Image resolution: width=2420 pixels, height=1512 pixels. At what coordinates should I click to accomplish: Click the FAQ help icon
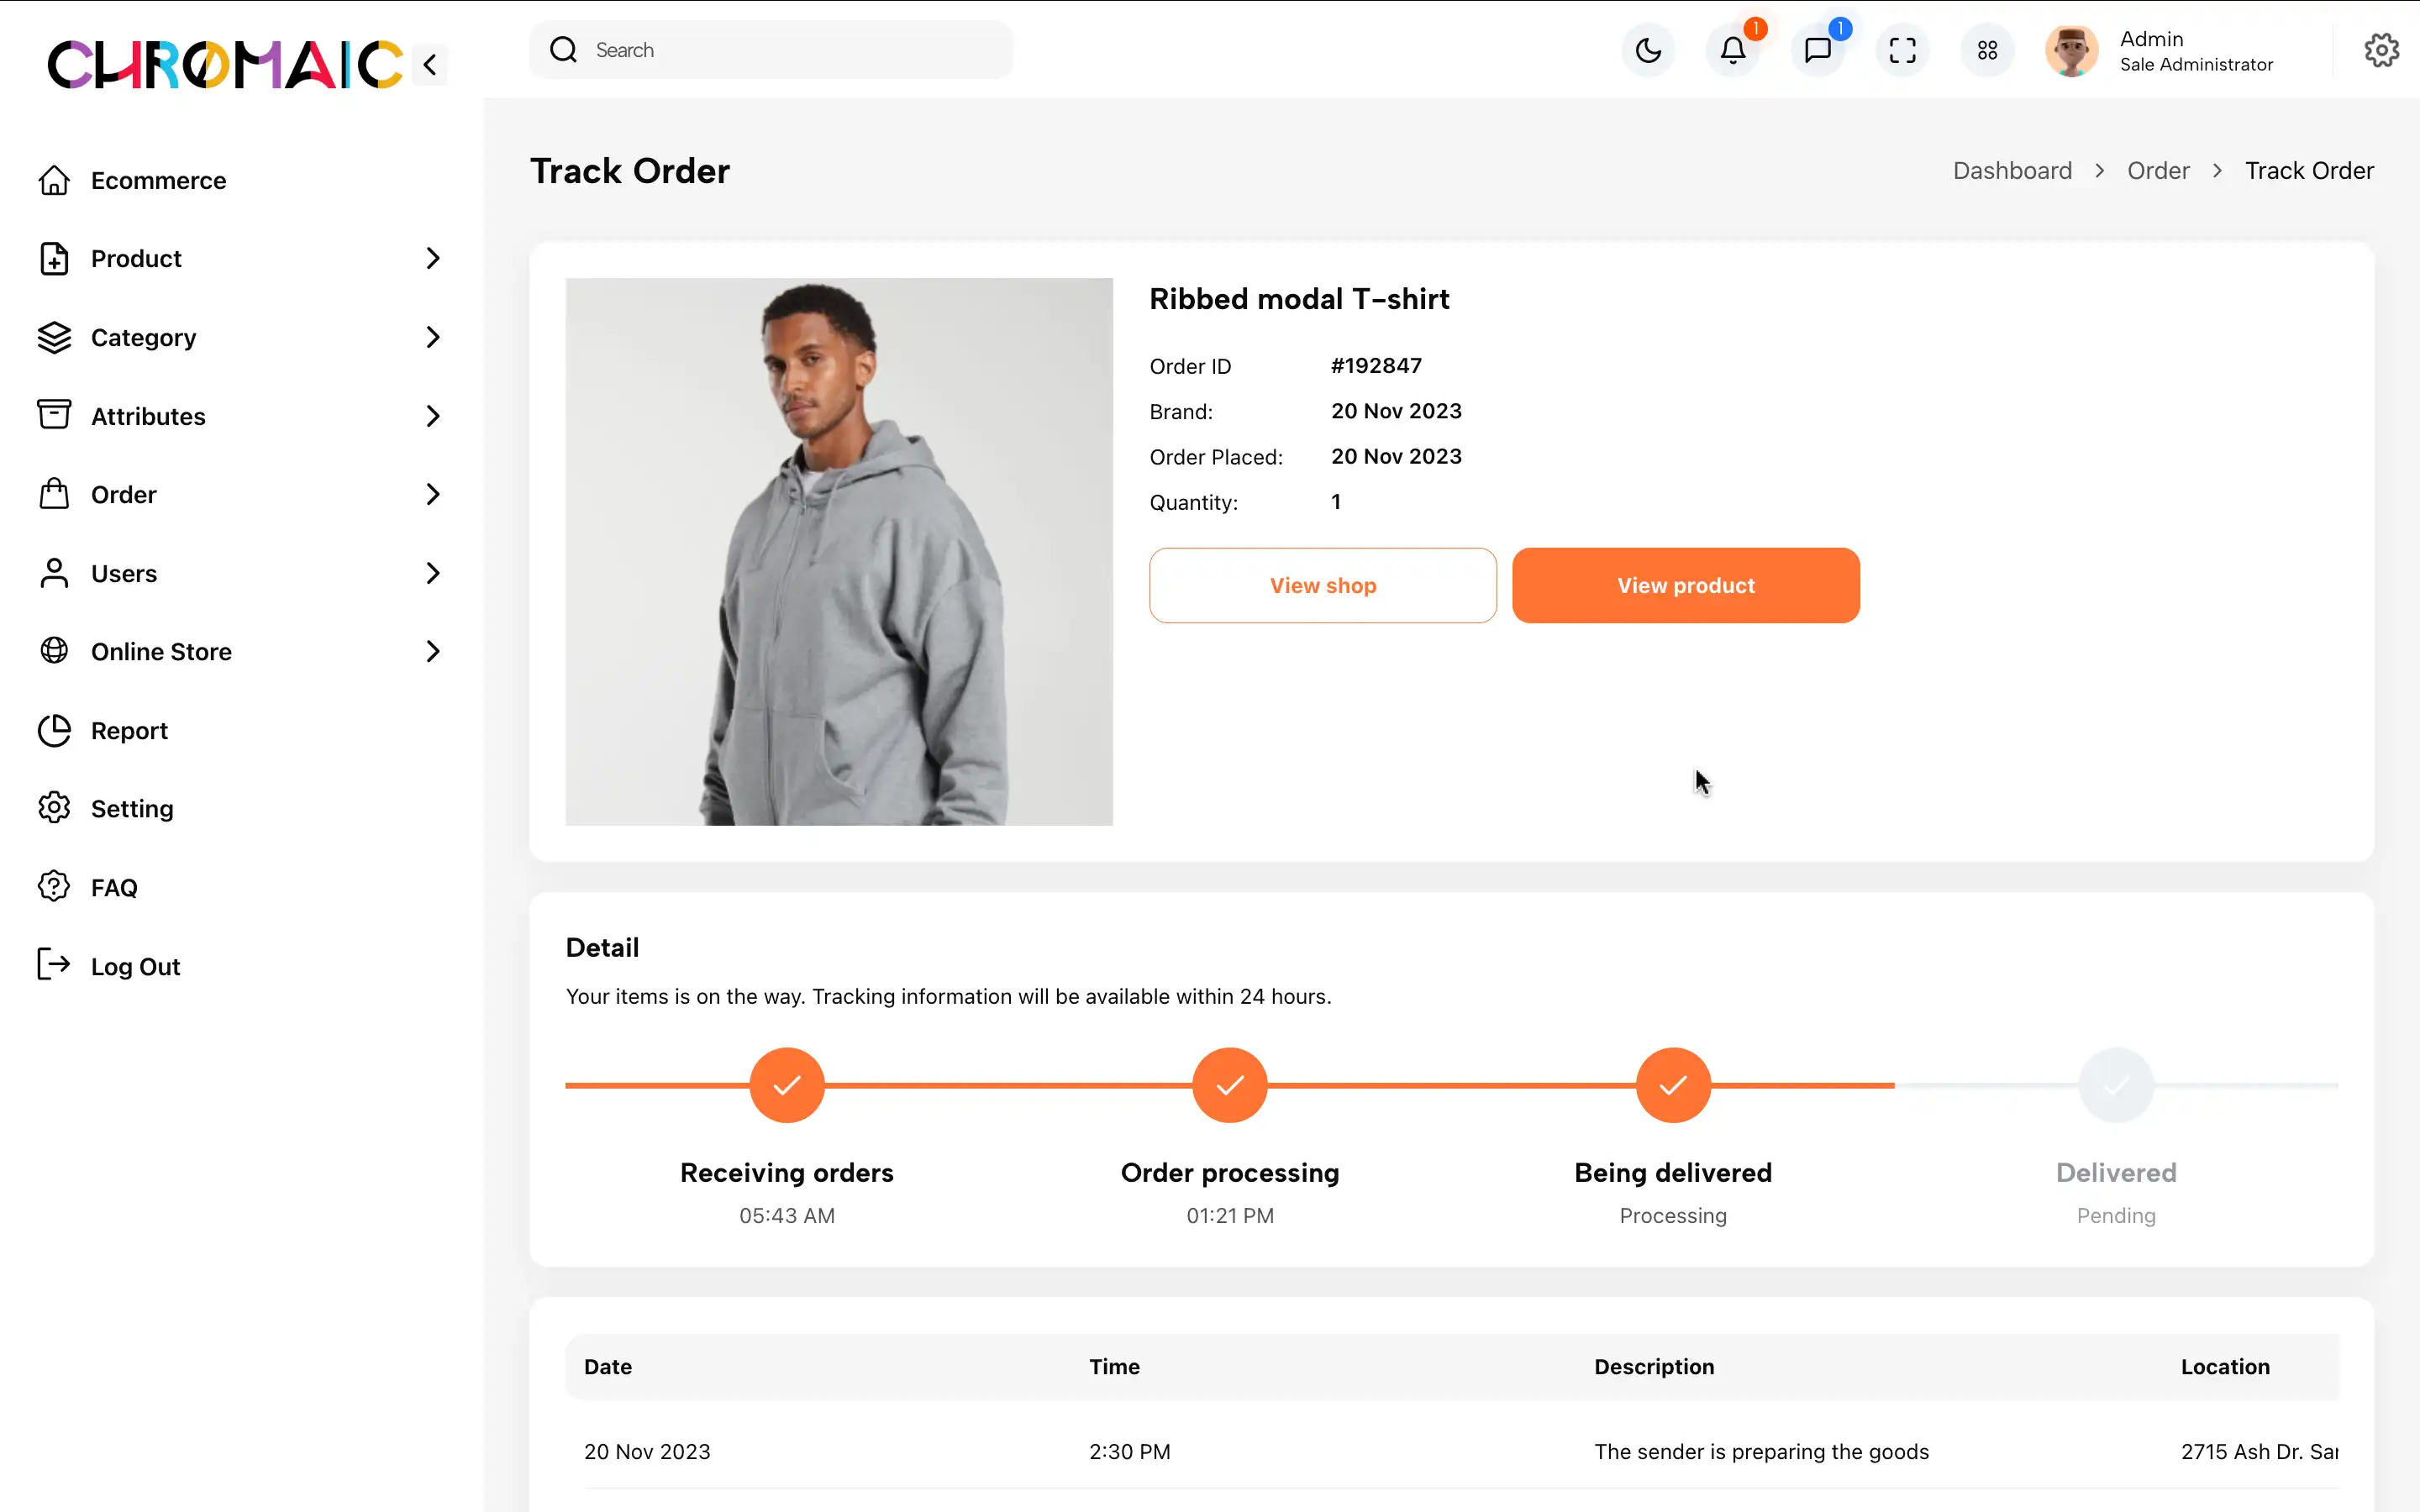(54, 887)
